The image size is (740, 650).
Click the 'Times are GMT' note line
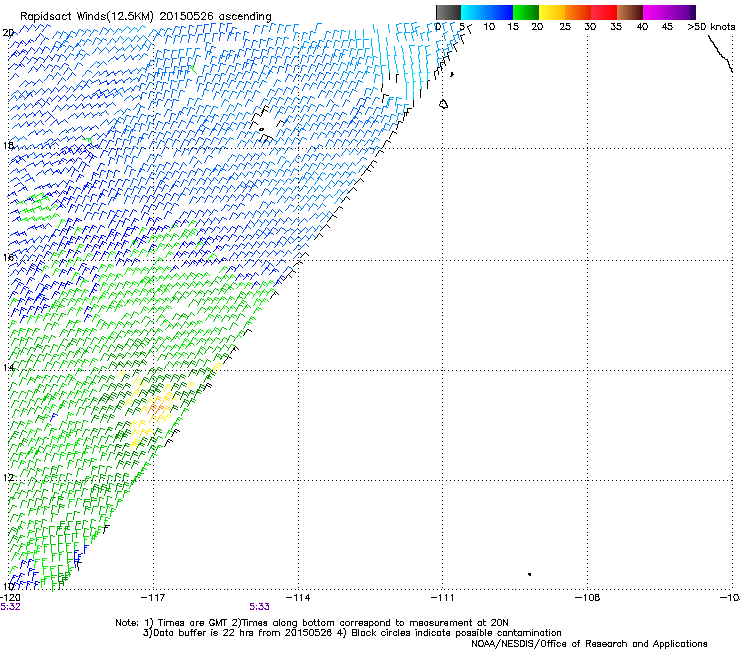(311, 623)
